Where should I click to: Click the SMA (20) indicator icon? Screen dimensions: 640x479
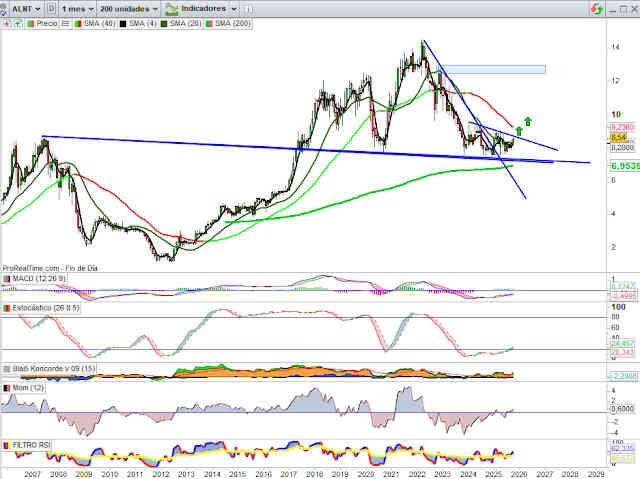163,21
